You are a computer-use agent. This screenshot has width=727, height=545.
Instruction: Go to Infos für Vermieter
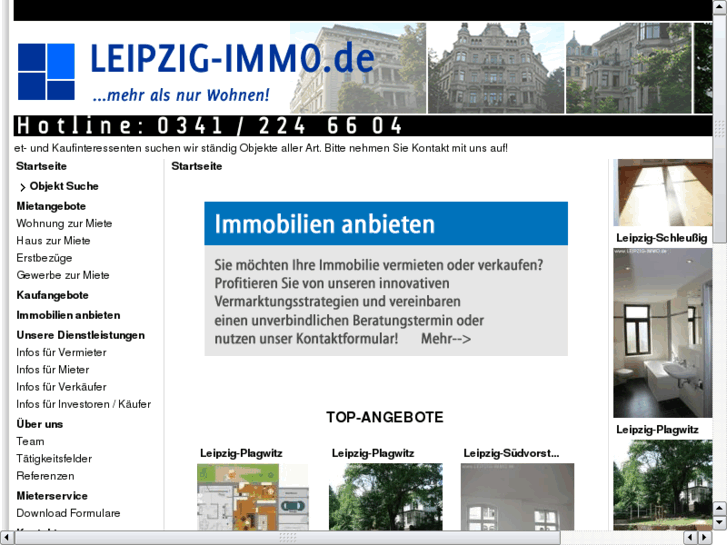click(x=61, y=352)
